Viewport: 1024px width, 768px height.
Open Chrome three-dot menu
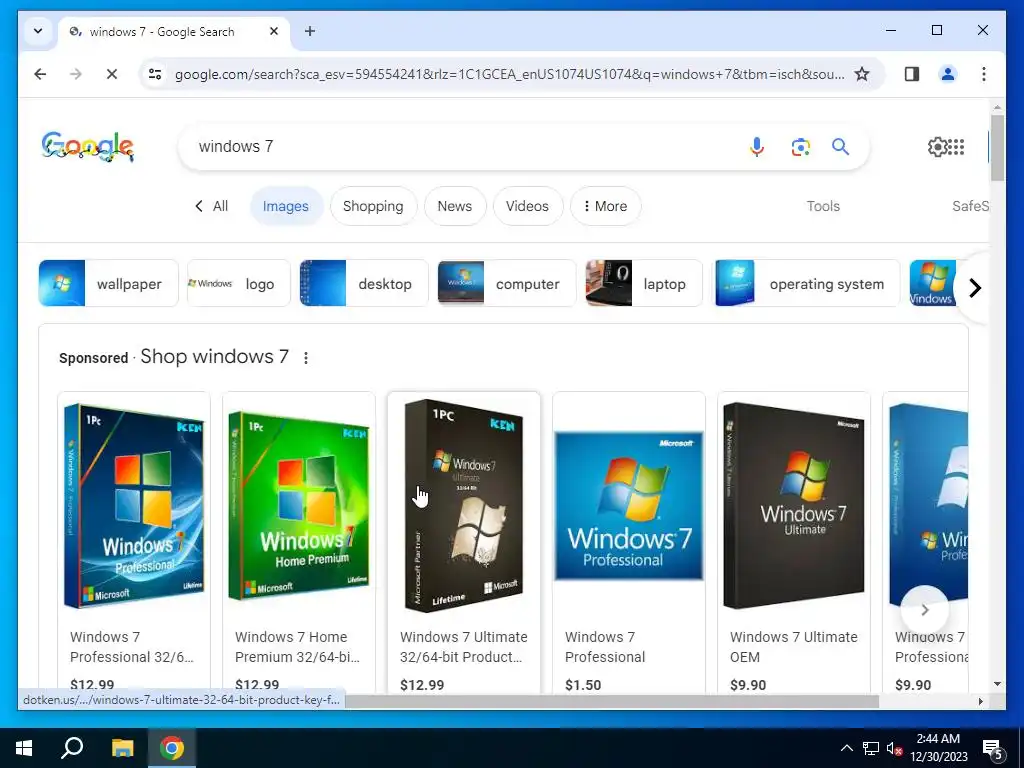(984, 74)
